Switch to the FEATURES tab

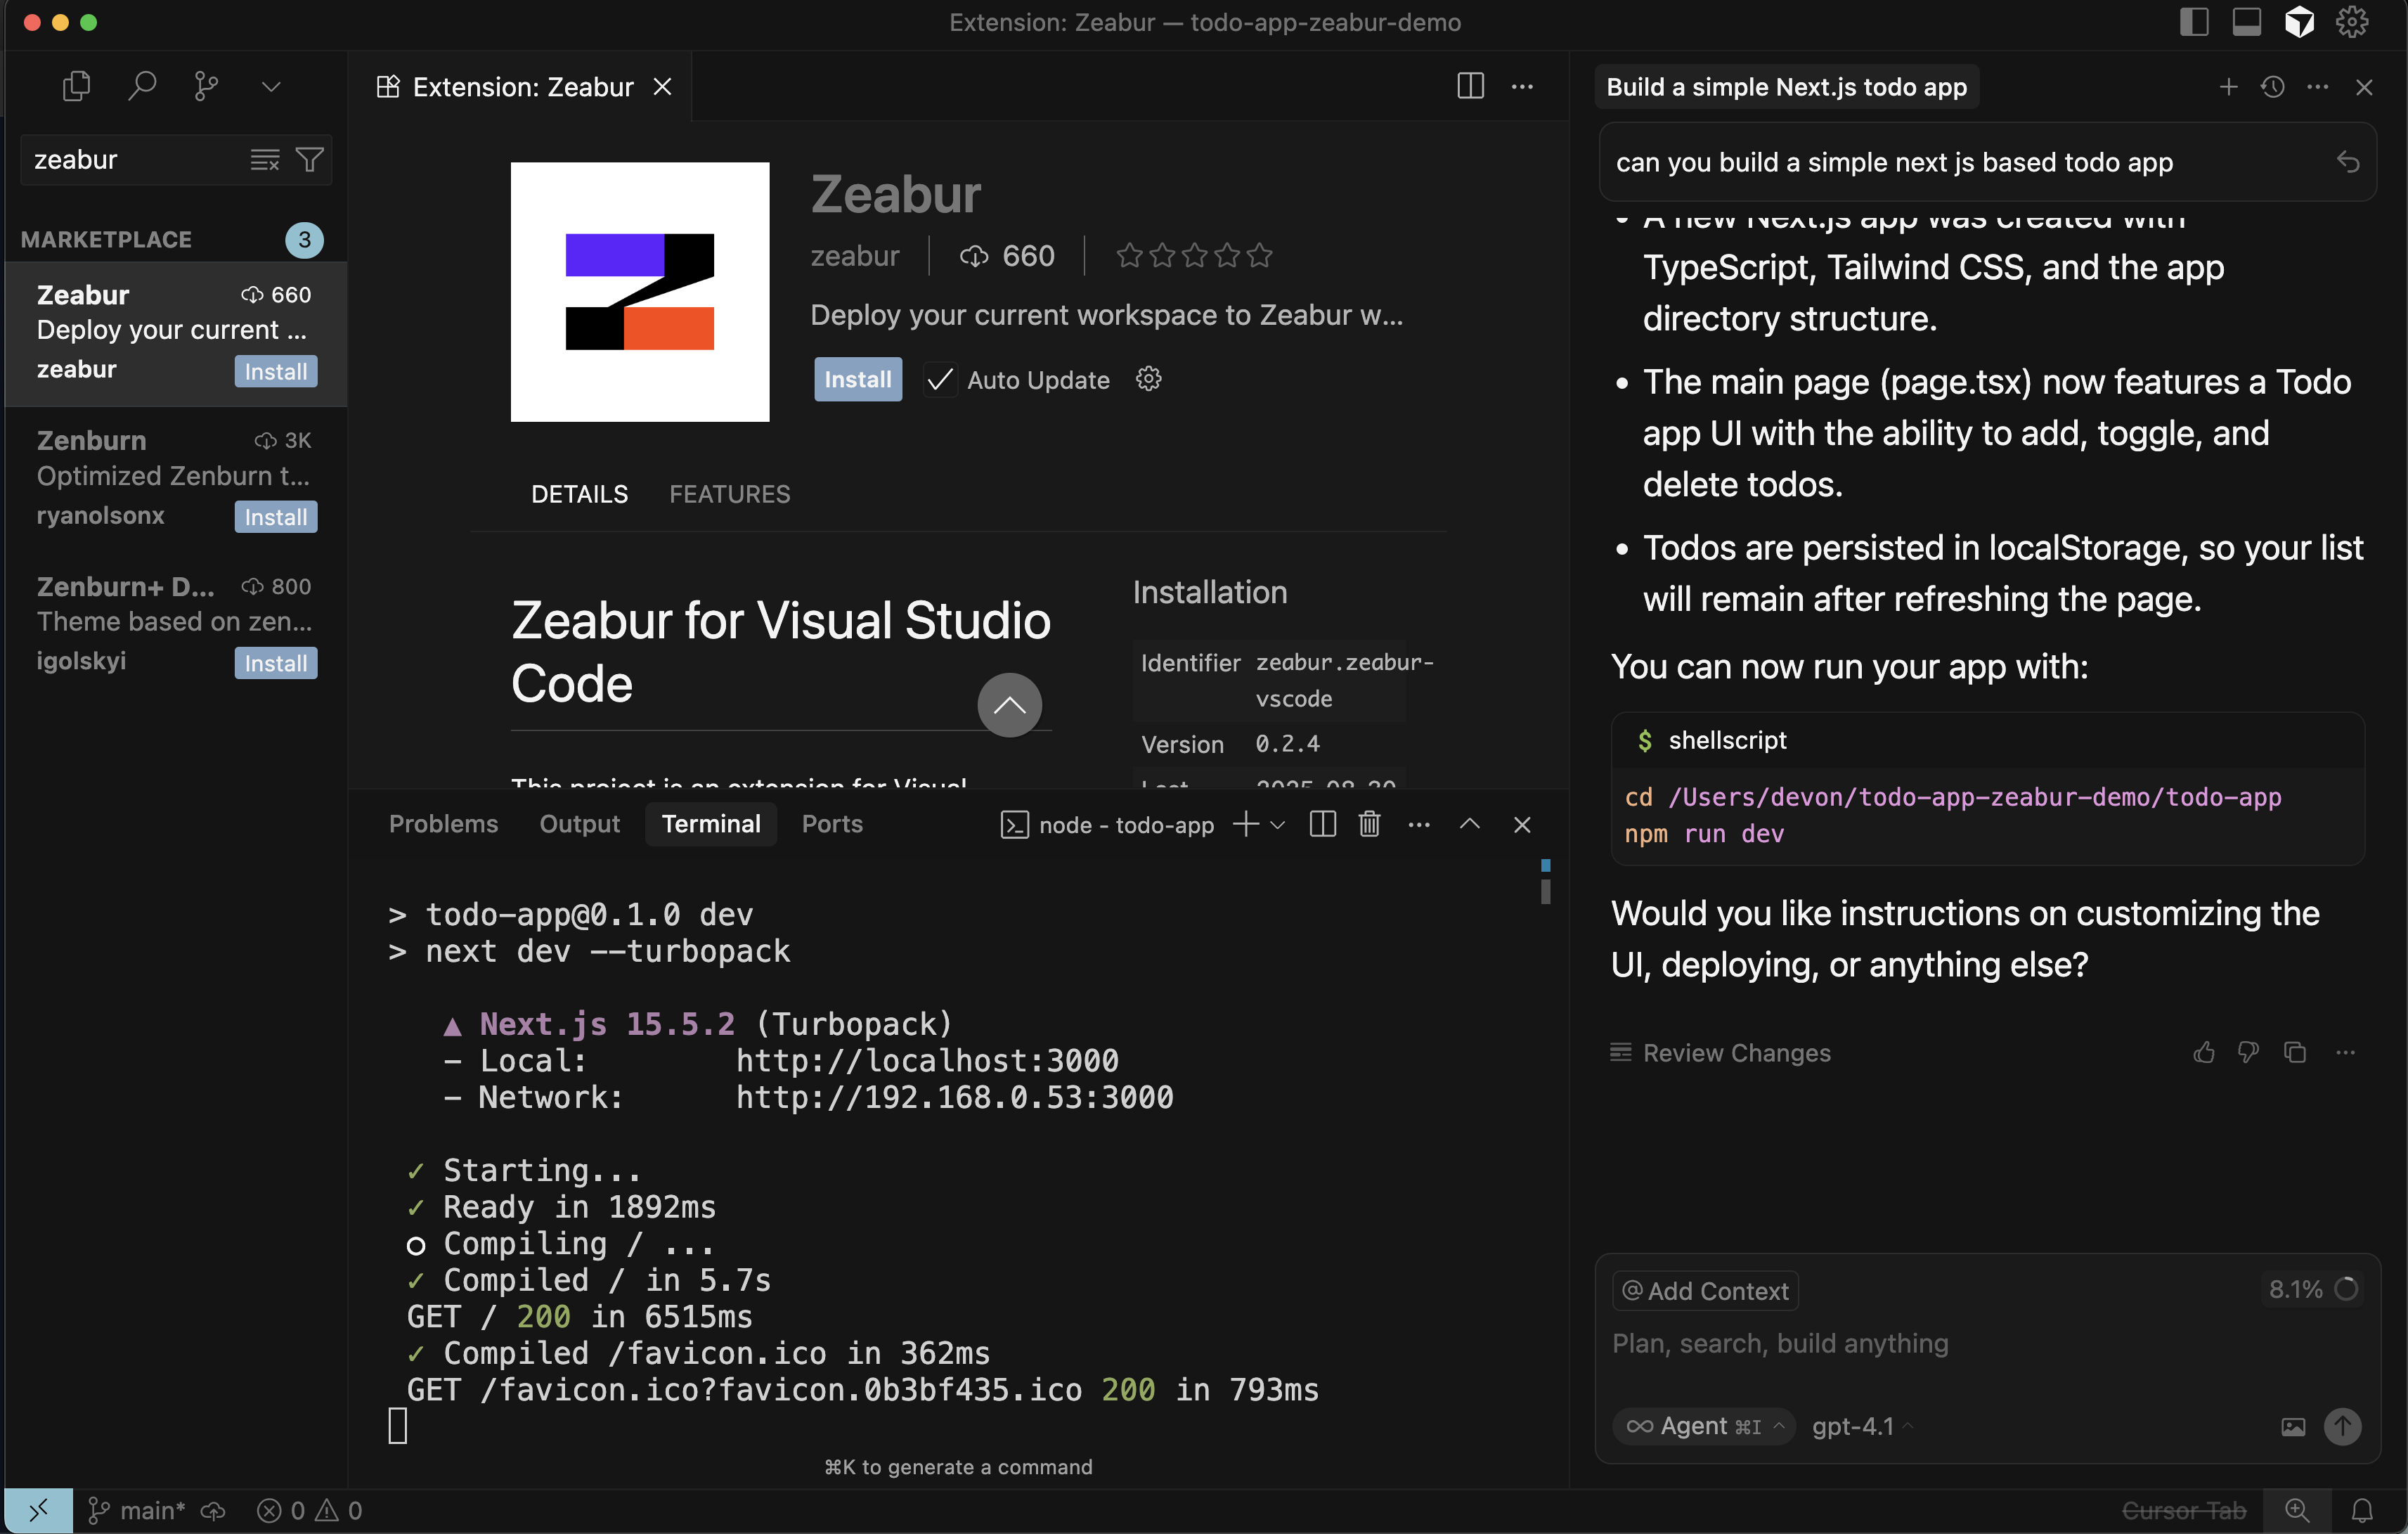[729, 494]
